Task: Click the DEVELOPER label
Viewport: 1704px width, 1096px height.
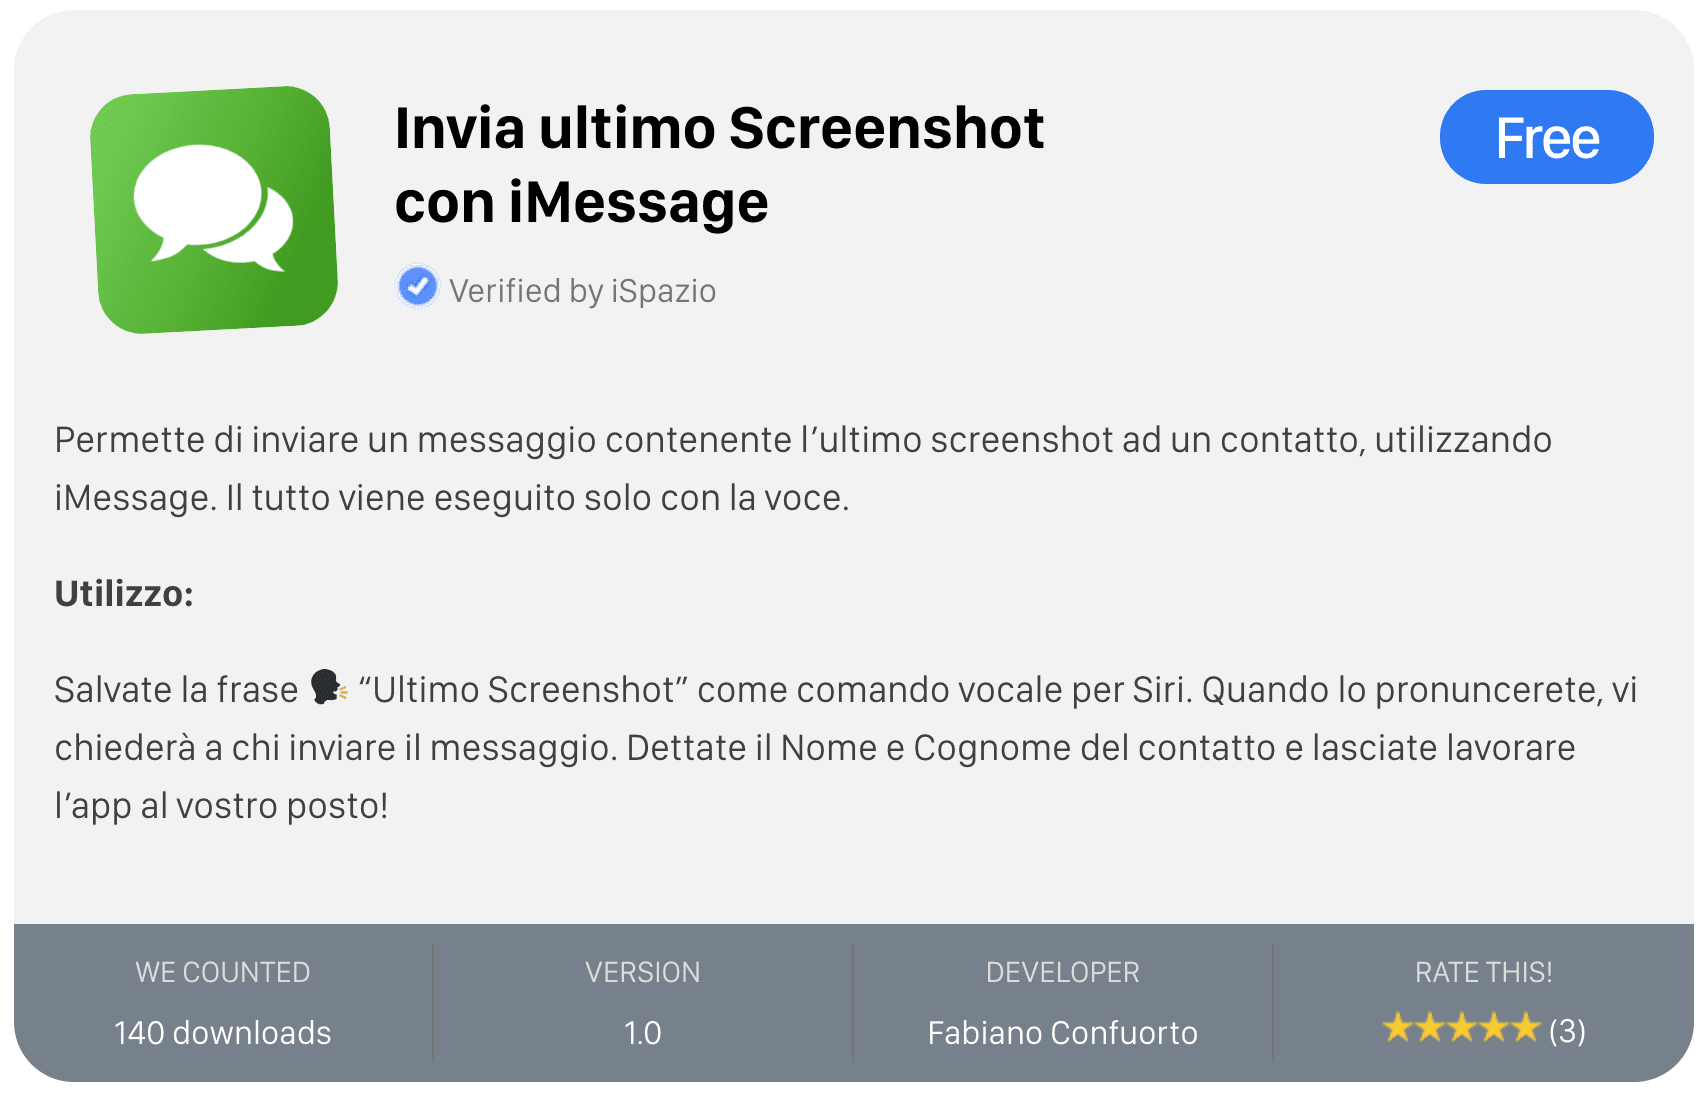Action: pos(1062,972)
